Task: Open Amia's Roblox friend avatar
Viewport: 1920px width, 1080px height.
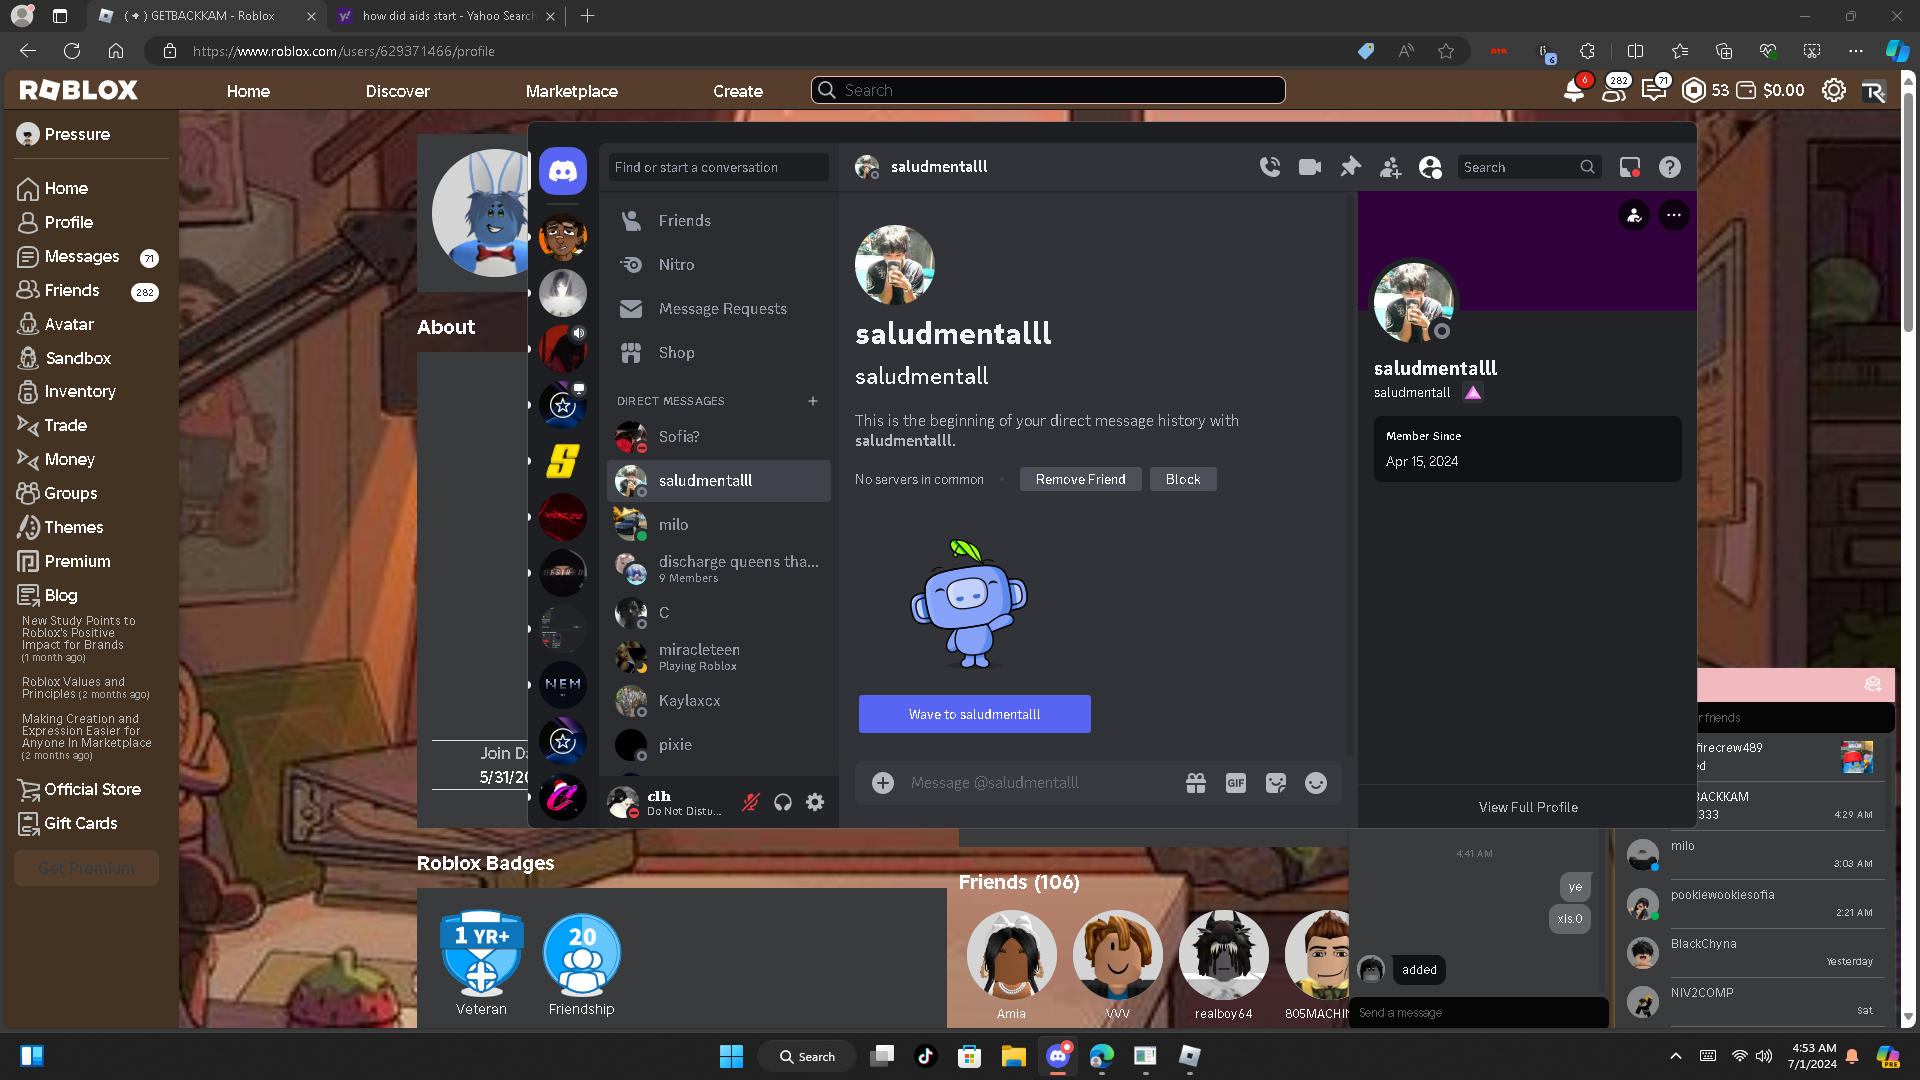Action: (1011, 956)
